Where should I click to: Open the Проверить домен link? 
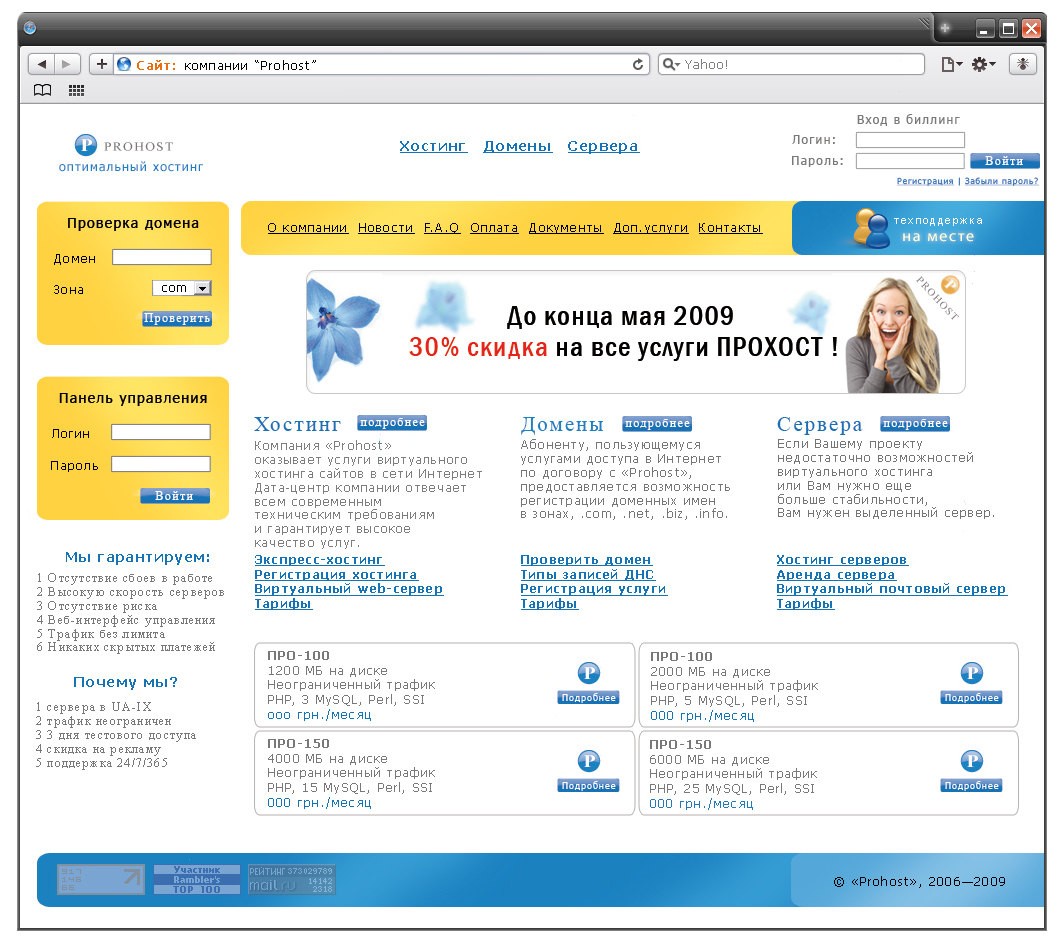(x=586, y=560)
